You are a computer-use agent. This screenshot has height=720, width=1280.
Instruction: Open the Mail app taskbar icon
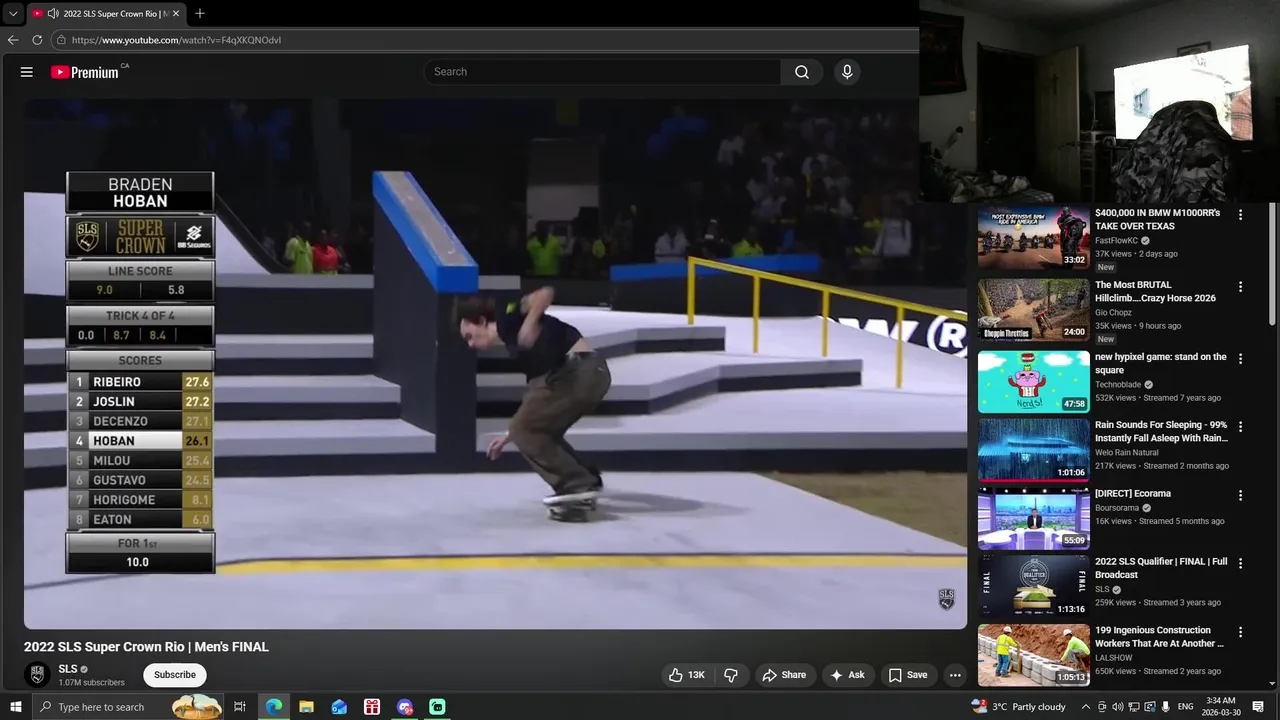click(339, 707)
